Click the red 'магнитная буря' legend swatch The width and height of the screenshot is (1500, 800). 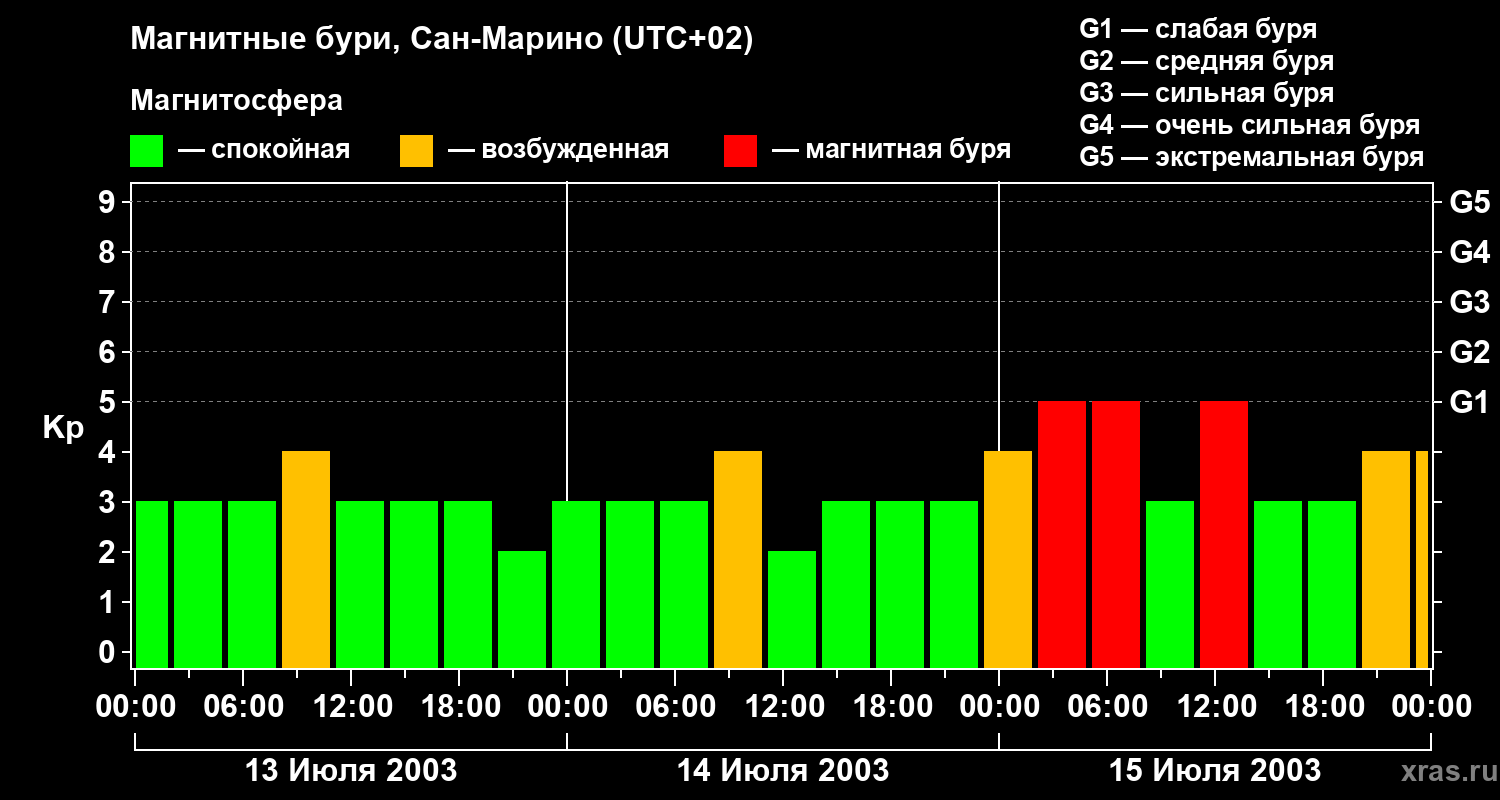tap(740, 151)
